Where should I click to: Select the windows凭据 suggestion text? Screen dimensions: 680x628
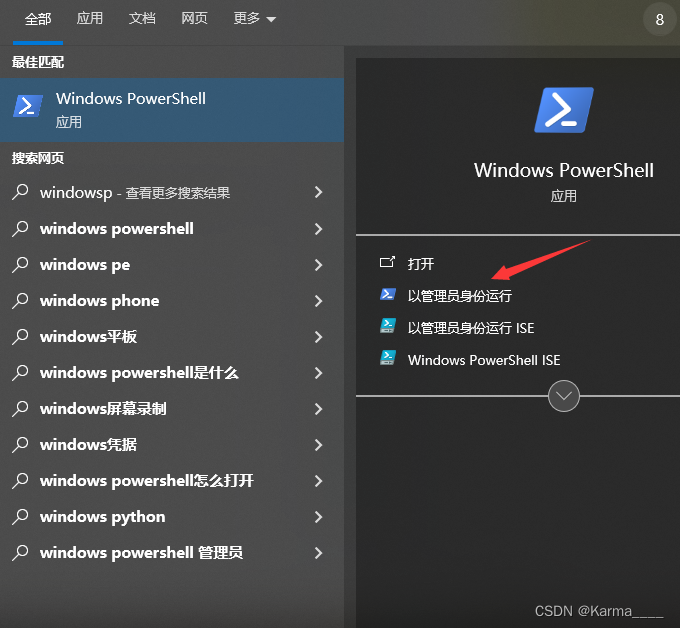[88, 445]
